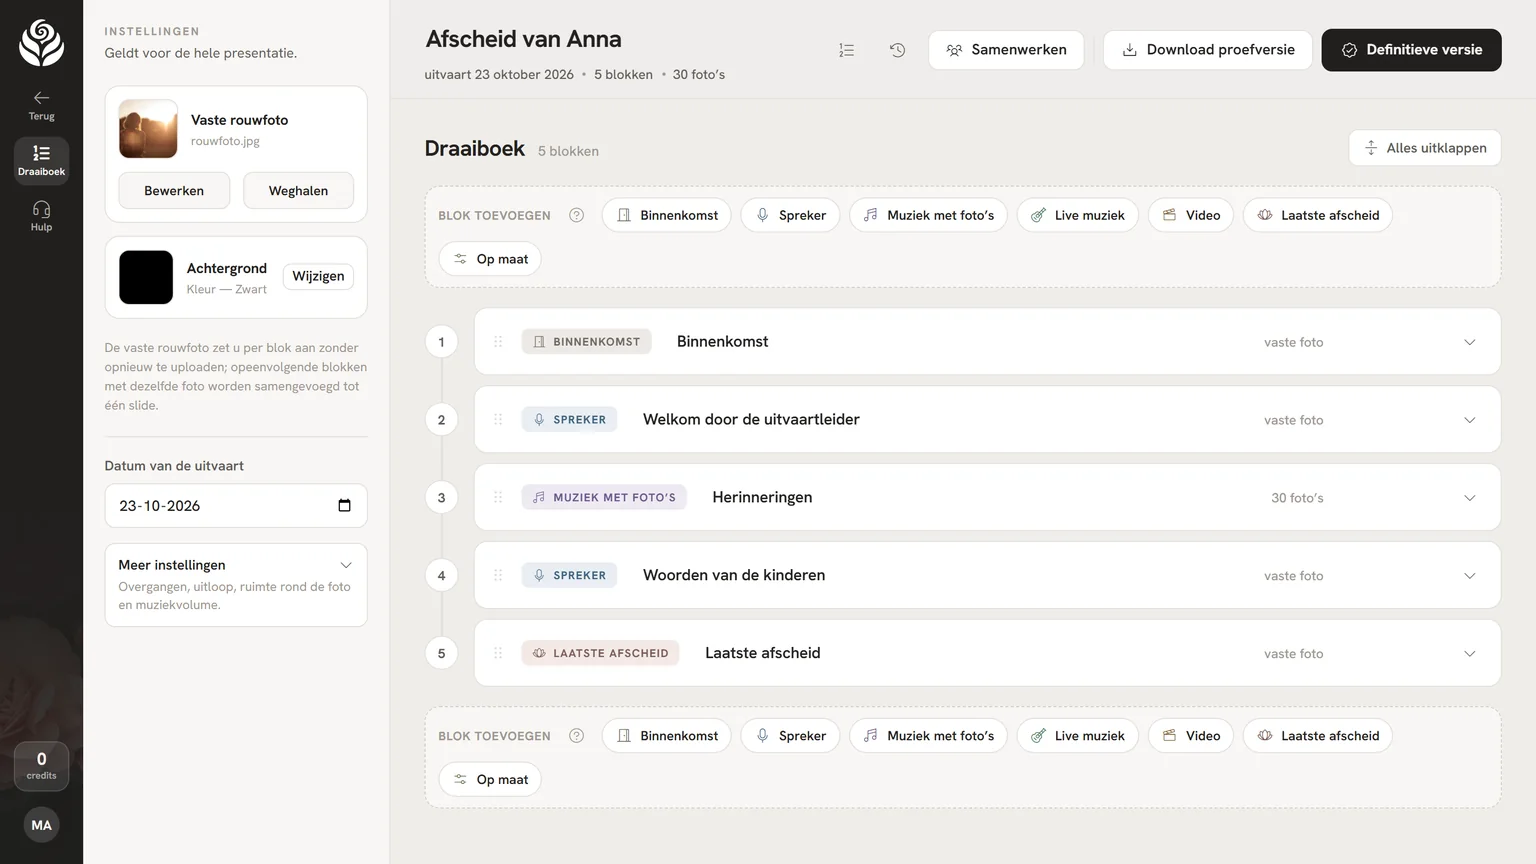Add a Live muziek block from top row
1536x864 pixels.
tap(1077, 215)
